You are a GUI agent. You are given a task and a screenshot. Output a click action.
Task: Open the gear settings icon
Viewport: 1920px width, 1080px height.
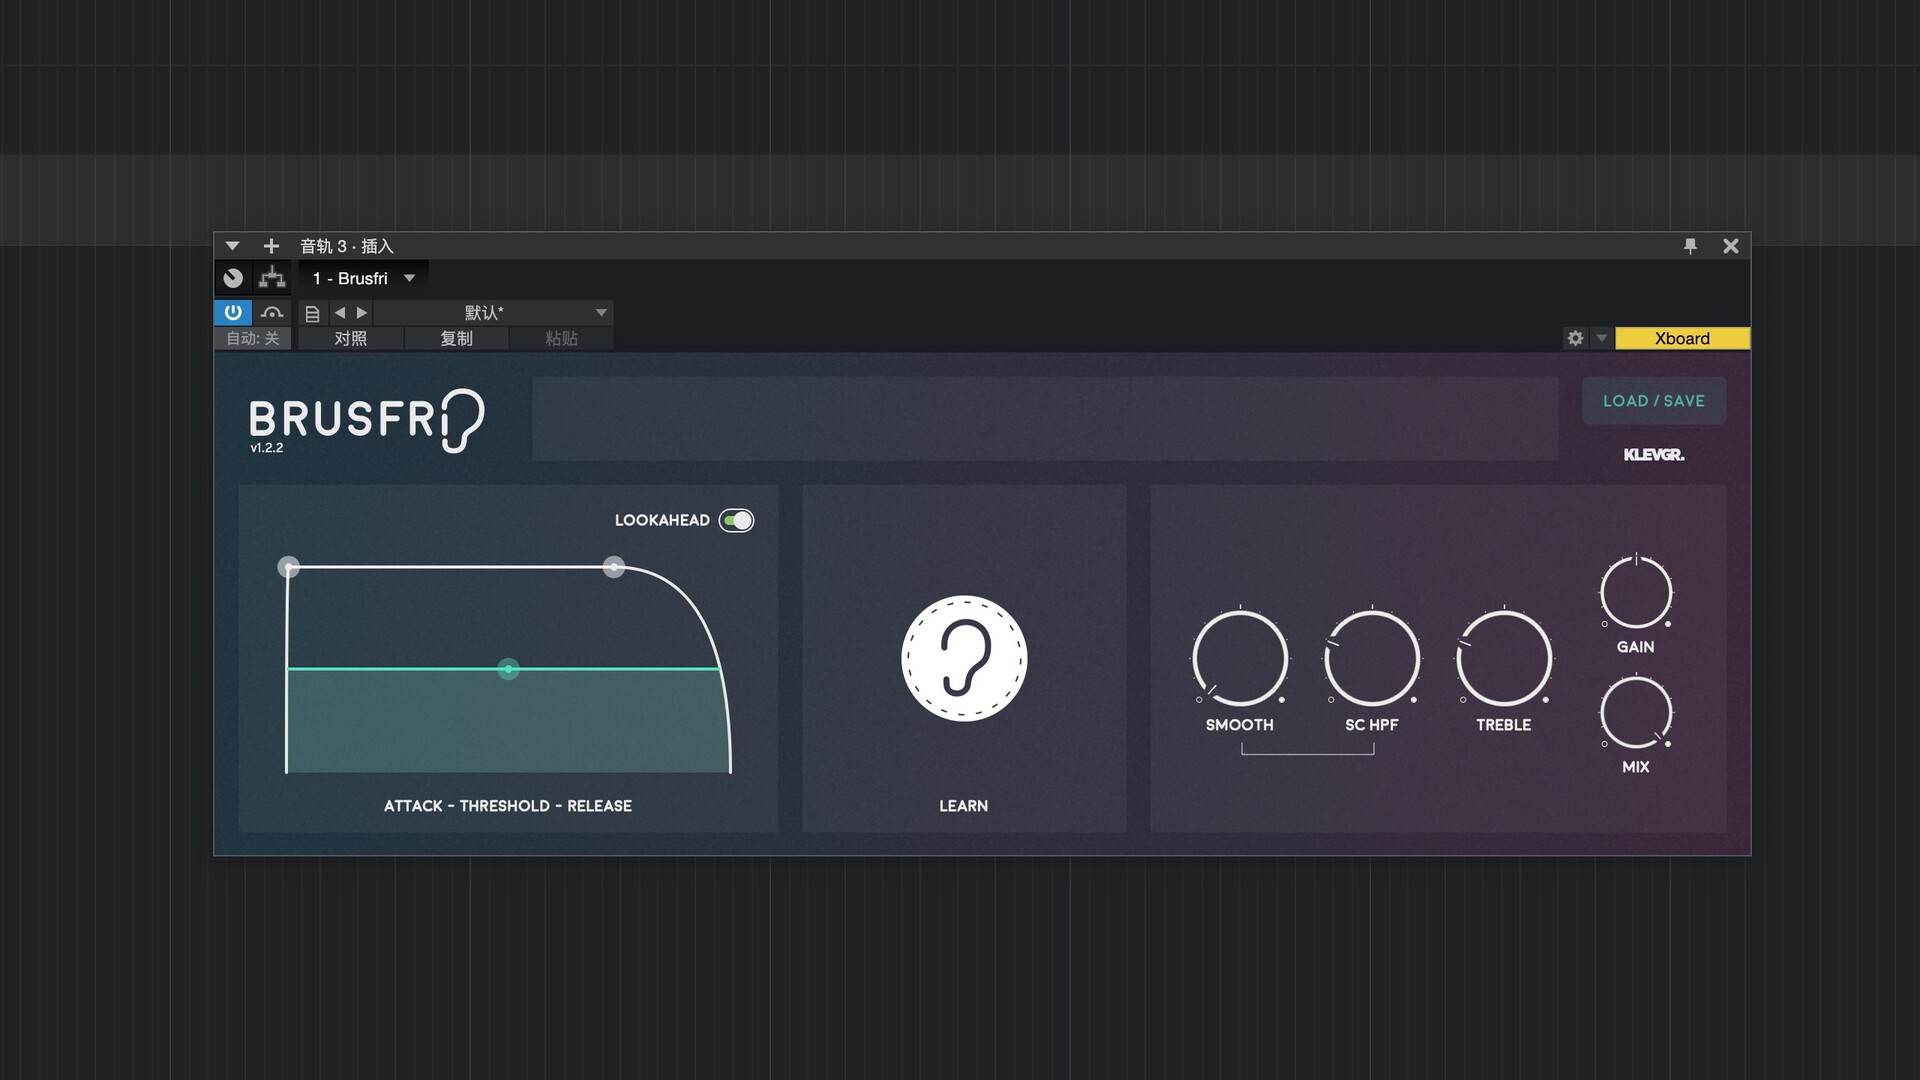pos(1576,338)
